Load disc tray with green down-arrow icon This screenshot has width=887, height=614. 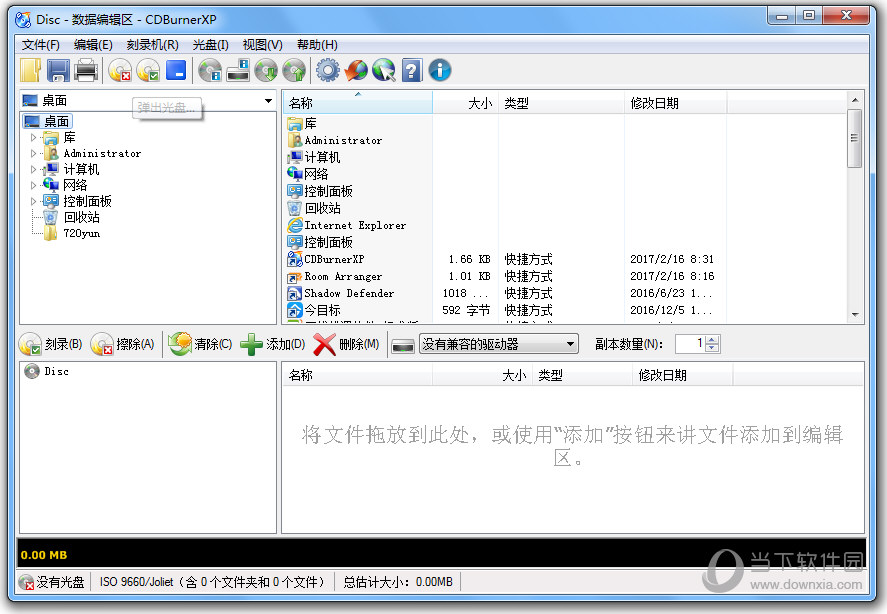tap(266, 71)
